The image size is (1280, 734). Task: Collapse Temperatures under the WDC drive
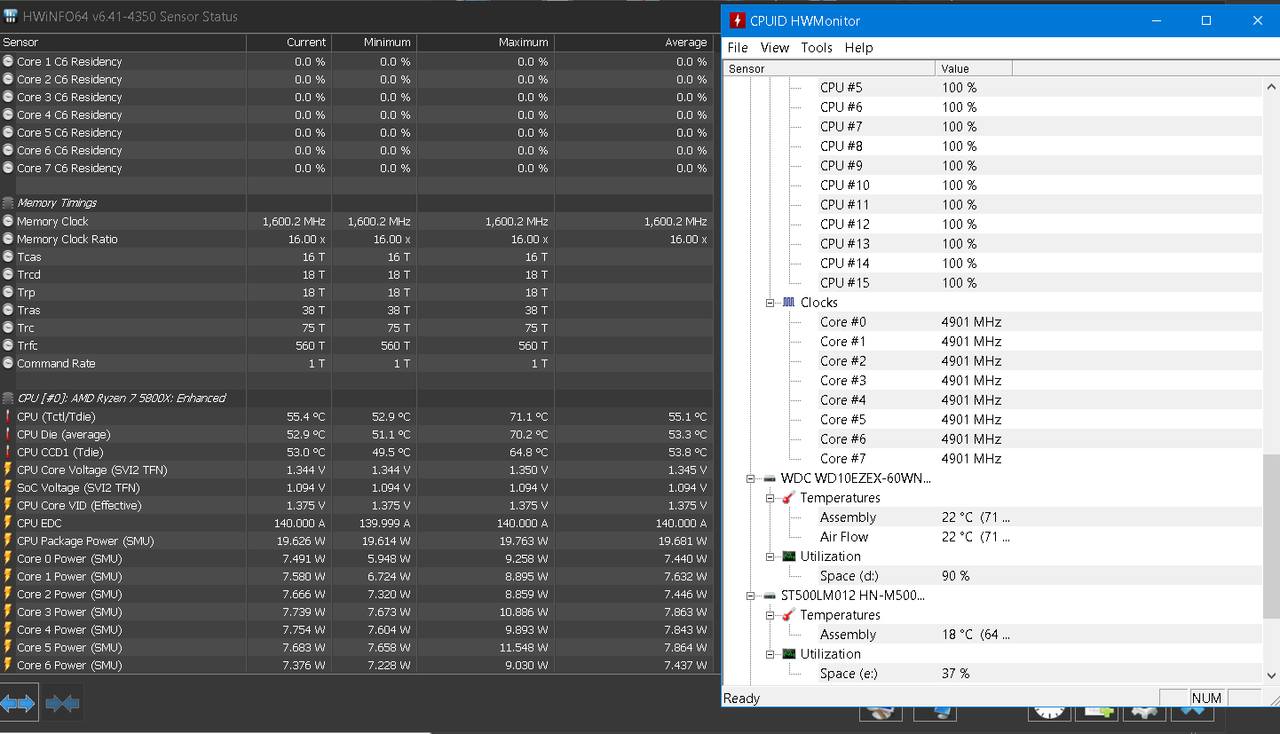[771, 498]
